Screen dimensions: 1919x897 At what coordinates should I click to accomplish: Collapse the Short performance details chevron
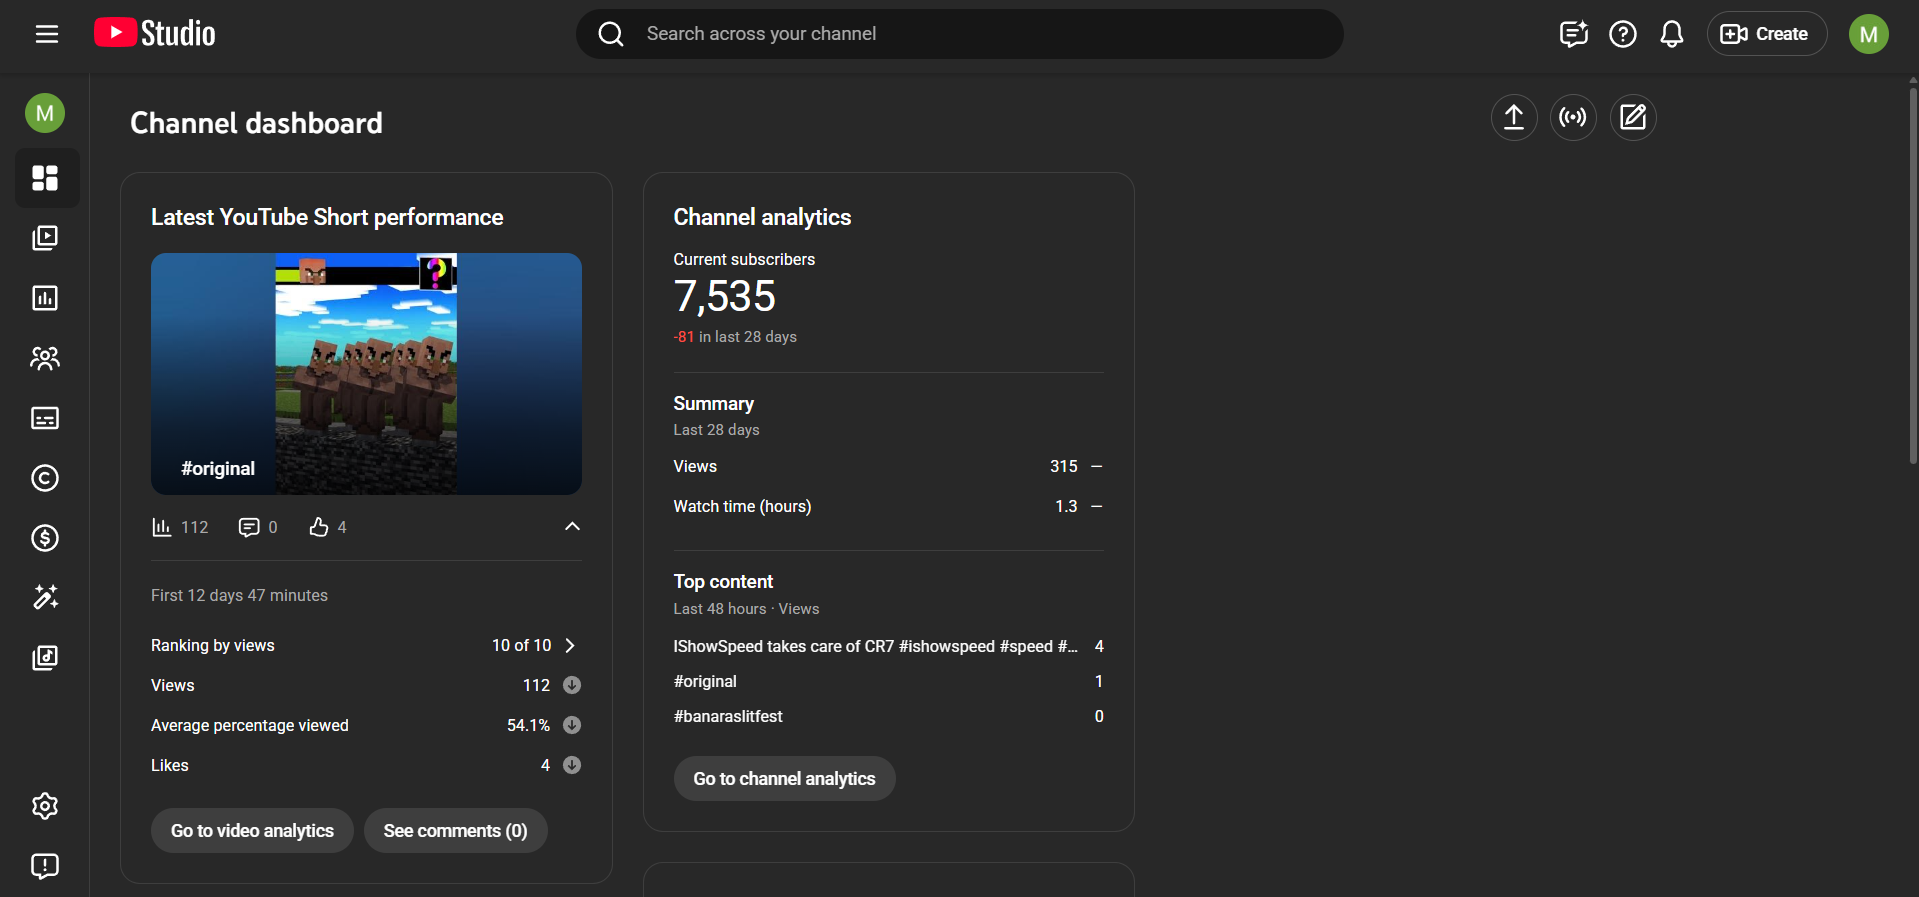pyautogui.click(x=572, y=527)
